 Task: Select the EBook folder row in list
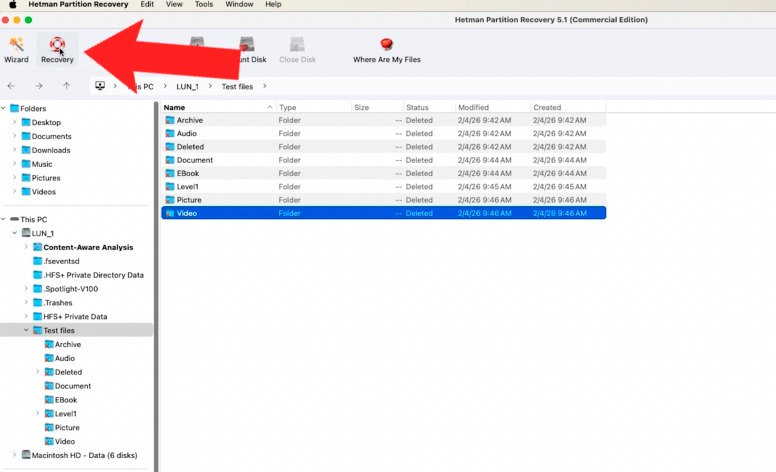[384, 174]
